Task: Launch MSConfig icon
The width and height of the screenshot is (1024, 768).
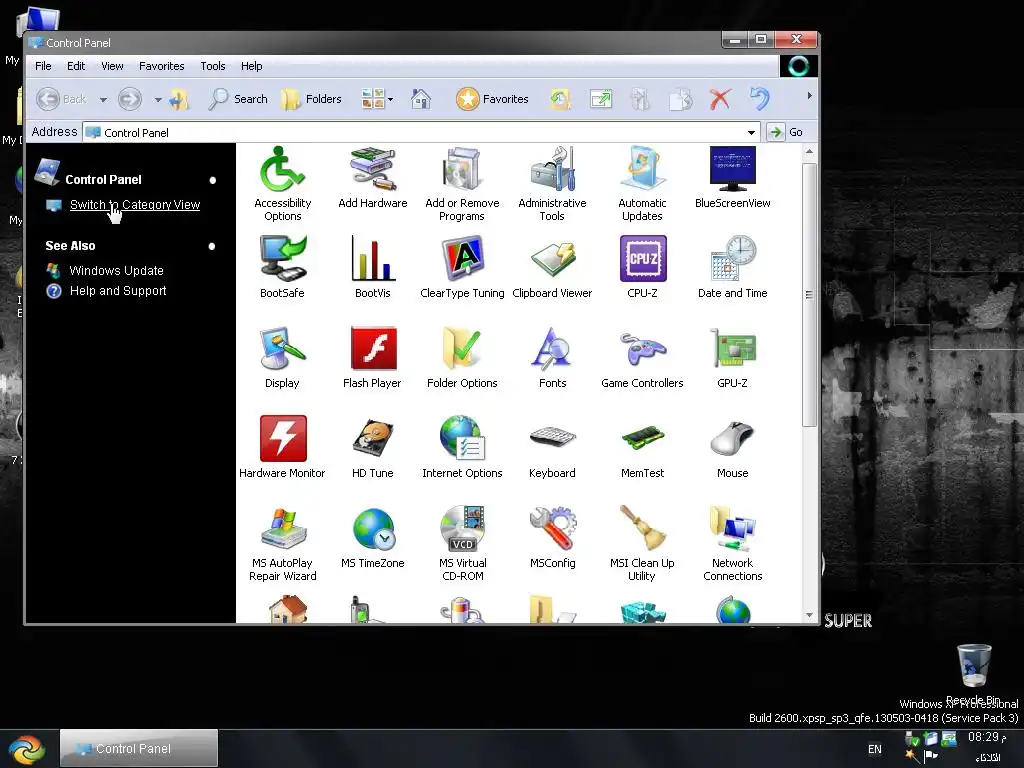Action: tap(552, 537)
